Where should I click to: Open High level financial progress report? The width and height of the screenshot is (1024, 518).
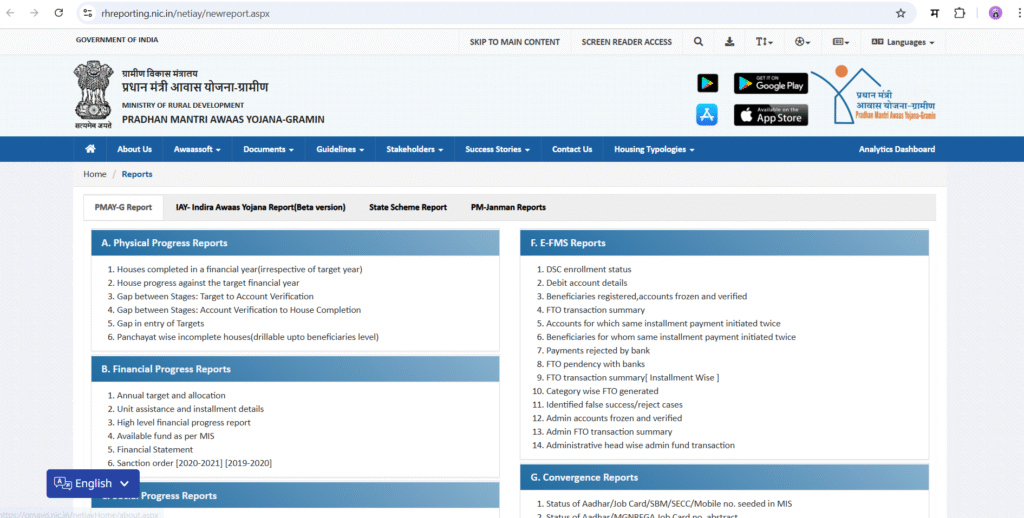[184, 423]
